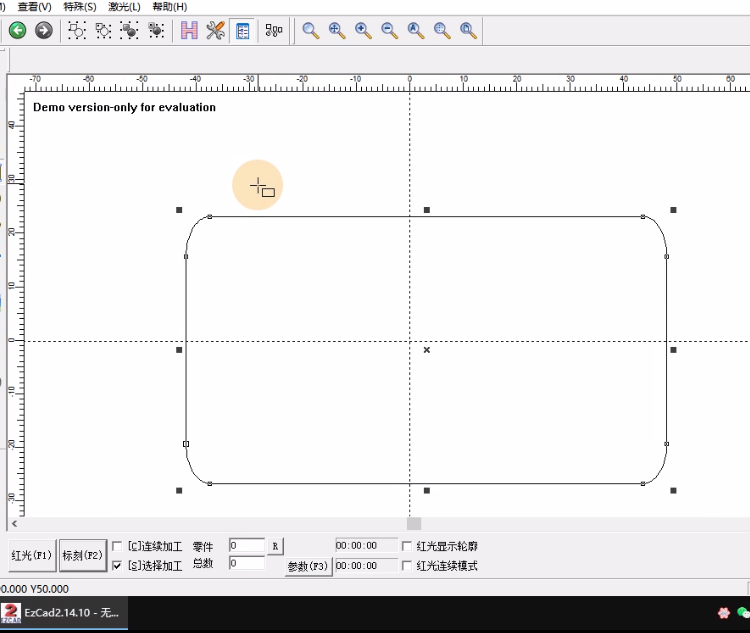Click the green WeChat tray icon
Image resolution: width=750 pixels, height=633 pixels.
coord(744,613)
